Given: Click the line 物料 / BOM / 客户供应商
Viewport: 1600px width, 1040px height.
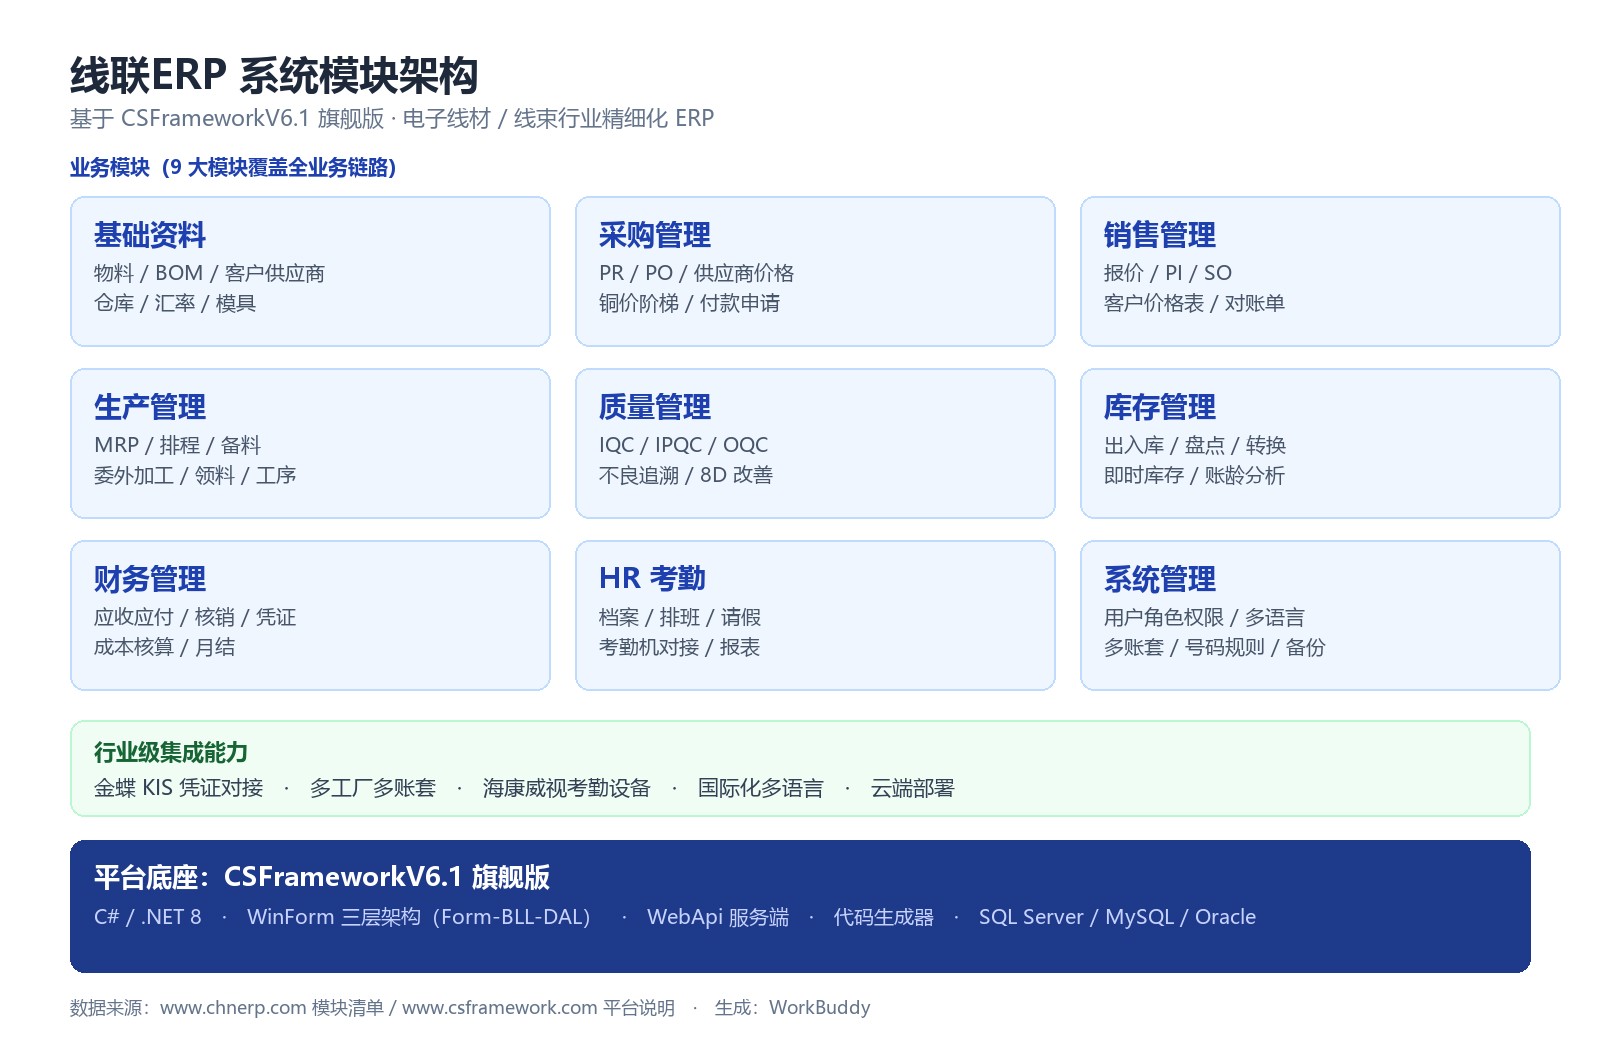Looking at the screenshot, I should pyautogui.click(x=209, y=273).
